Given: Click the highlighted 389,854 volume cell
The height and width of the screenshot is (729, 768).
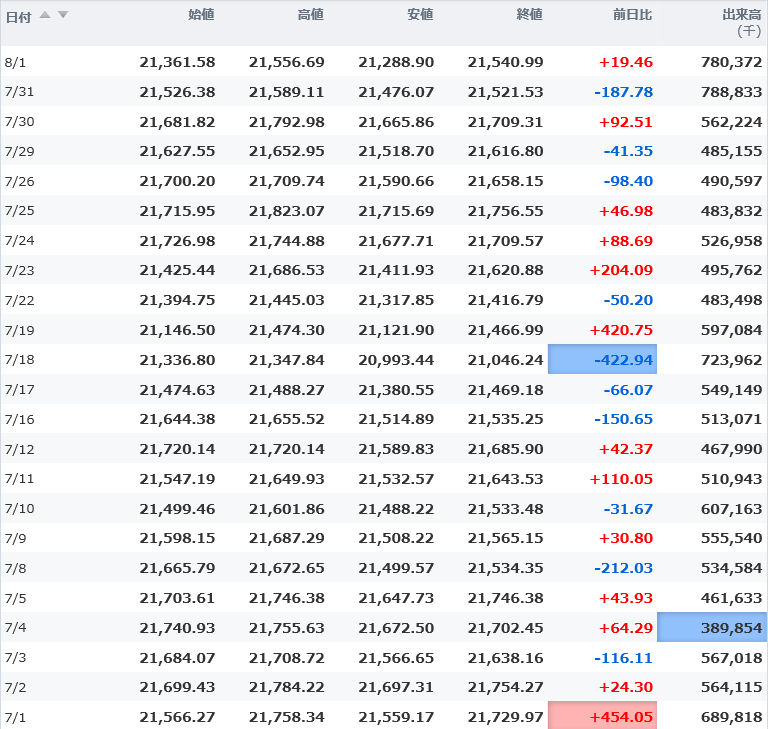Looking at the screenshot, I should point(712,627).
